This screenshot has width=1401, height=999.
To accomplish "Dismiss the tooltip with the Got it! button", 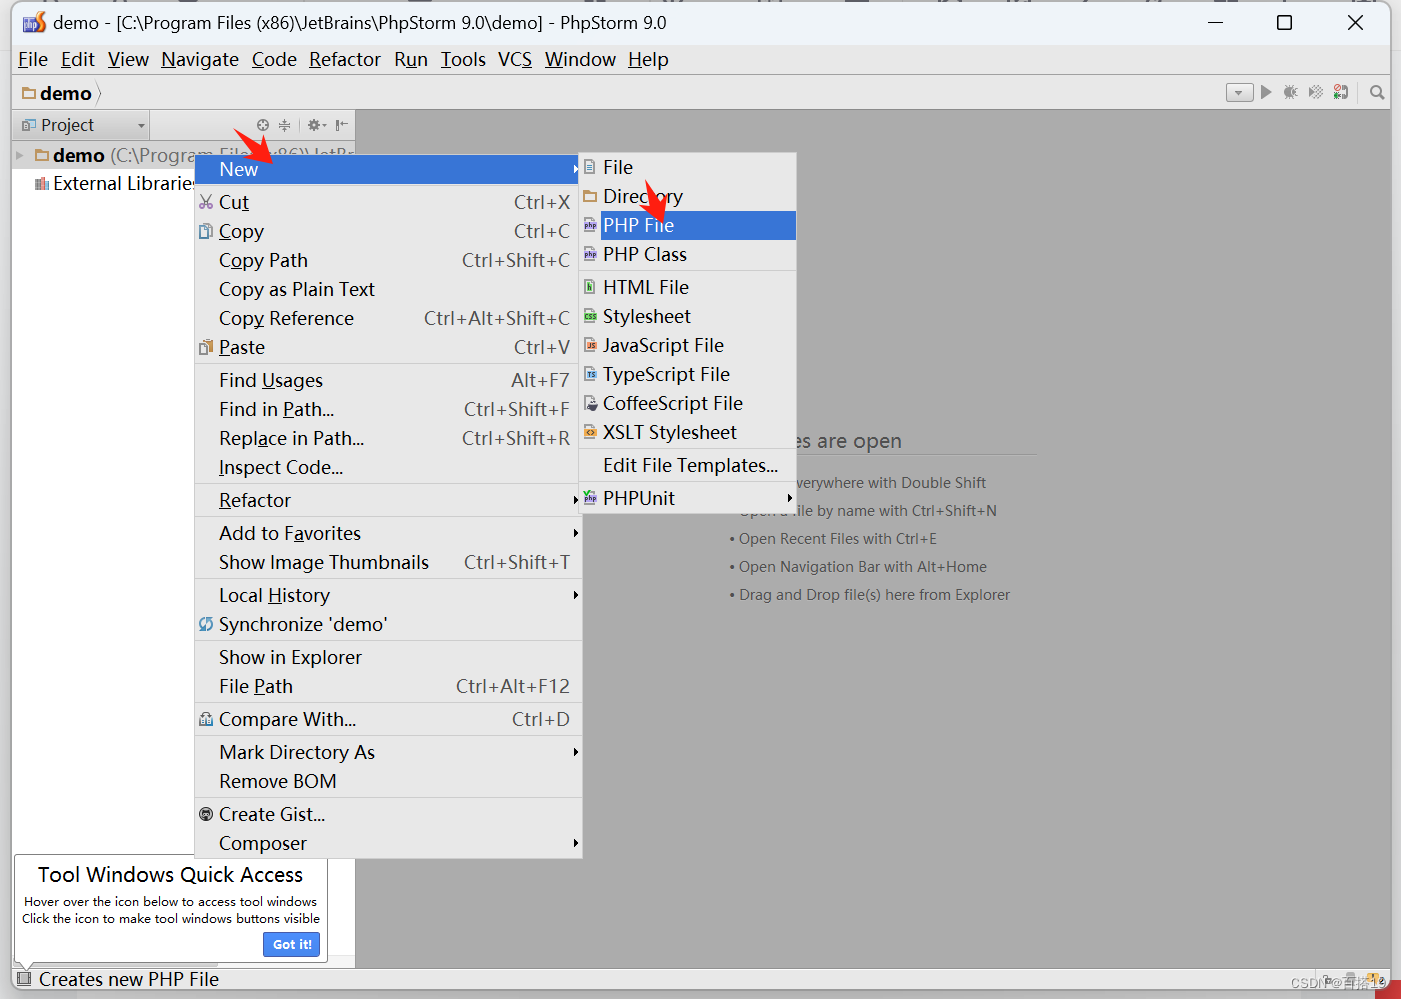I will pyautogui.click(x=291, y=944).
